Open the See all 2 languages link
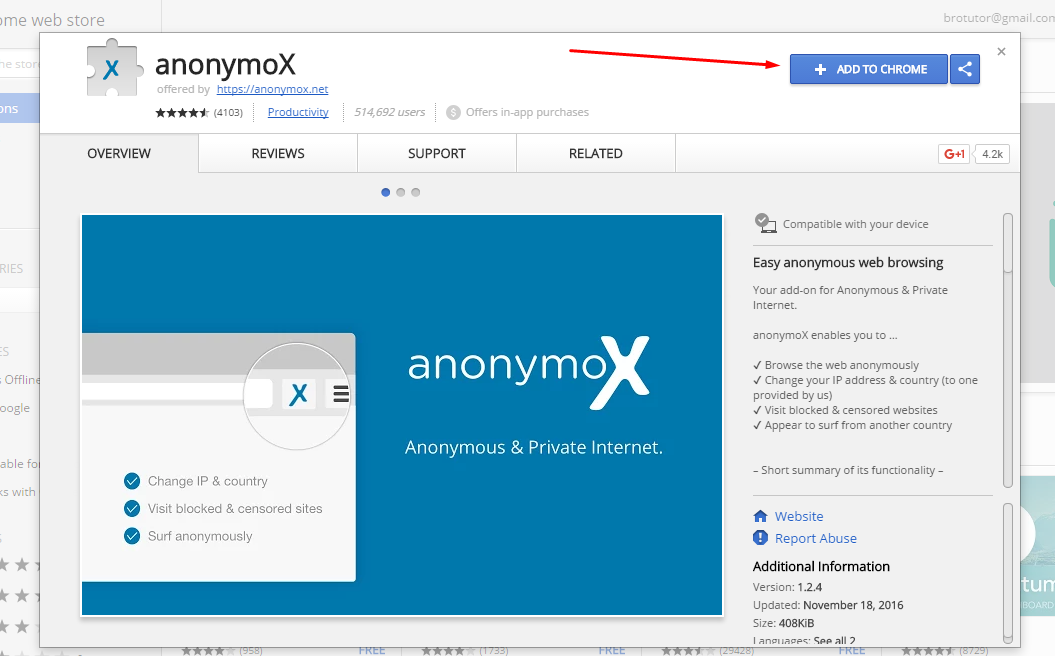The width and height of the screenshot is (1055, 656). tap(834, 640)
